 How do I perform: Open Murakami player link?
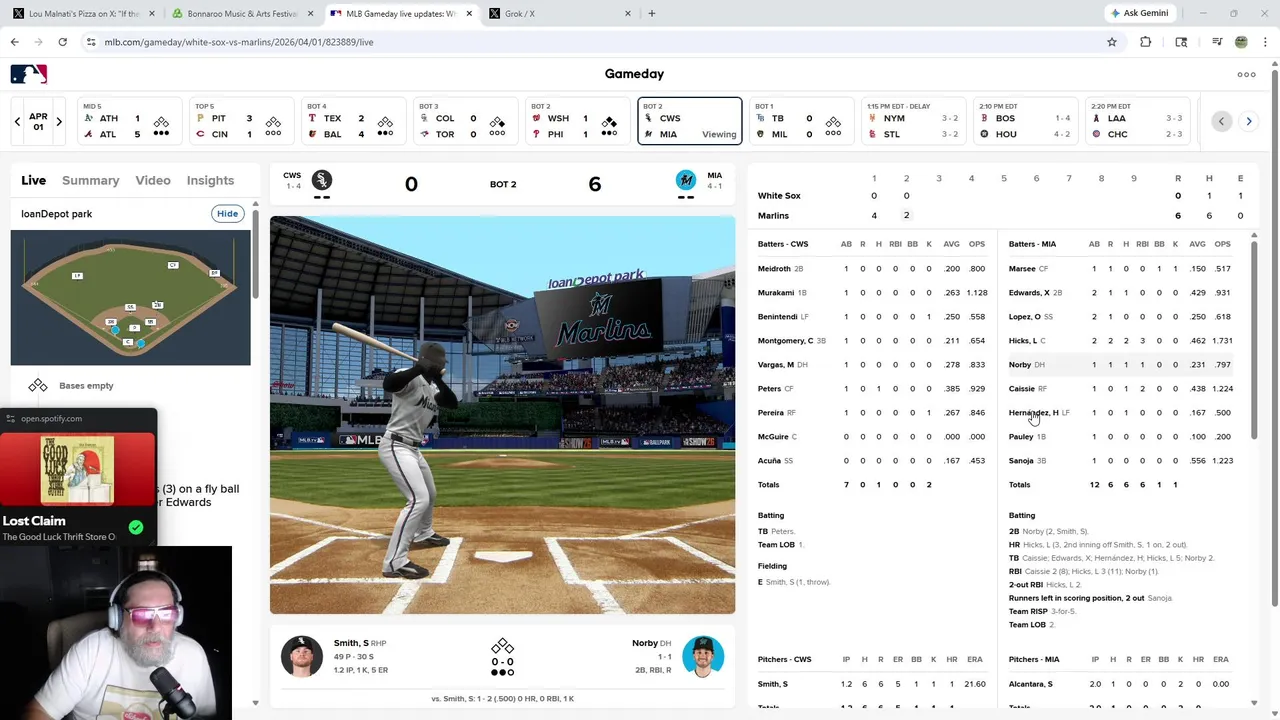[x=776, y=293]
